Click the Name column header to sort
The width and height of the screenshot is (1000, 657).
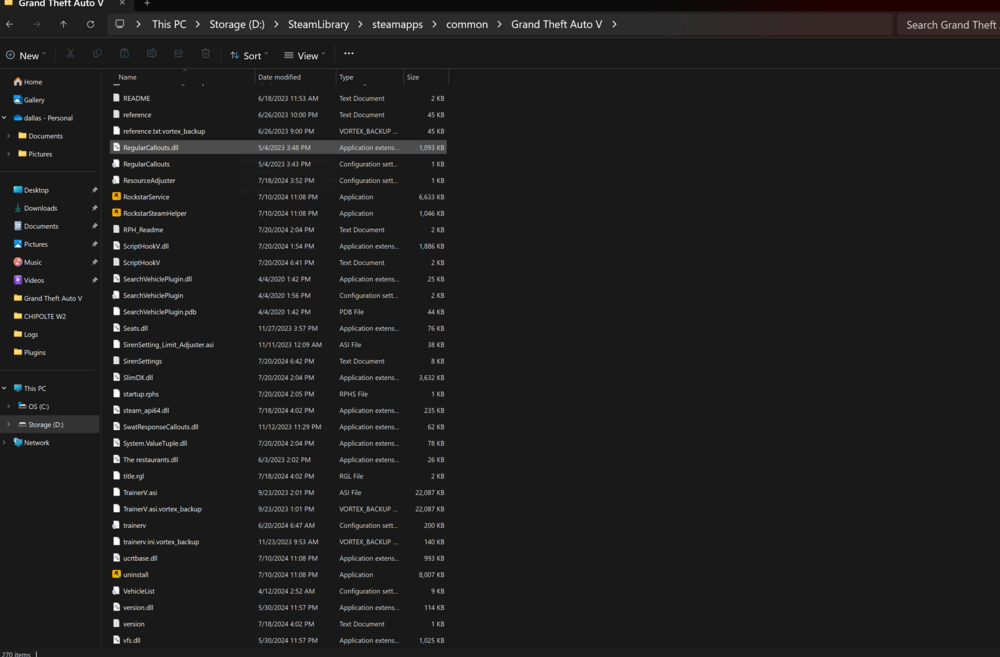click(127, 77)
